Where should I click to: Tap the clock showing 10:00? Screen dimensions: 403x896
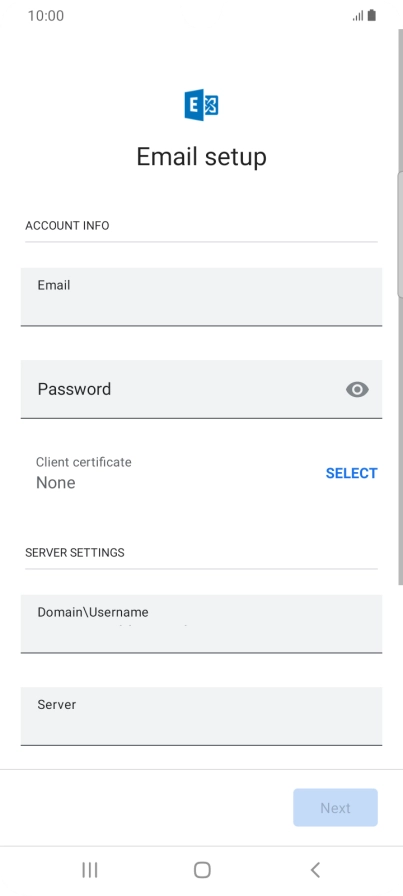point(46,15)
